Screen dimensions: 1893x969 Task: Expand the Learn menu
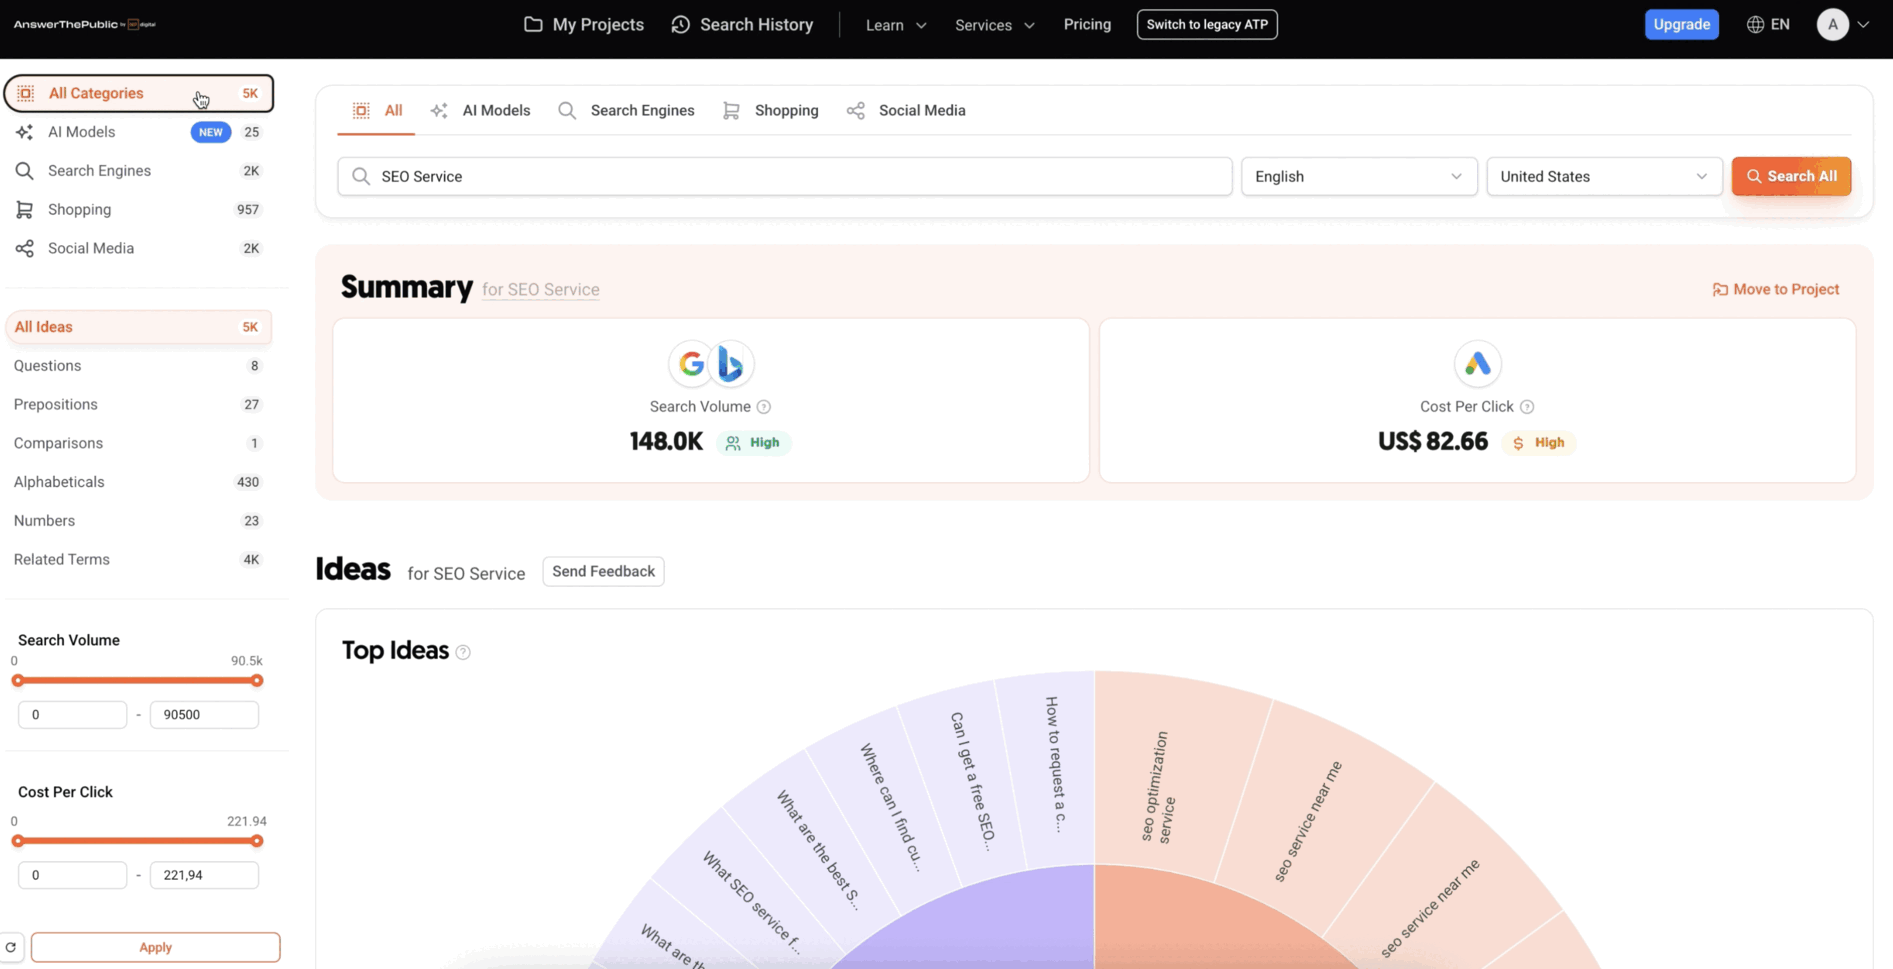click(x=895, y=25)
